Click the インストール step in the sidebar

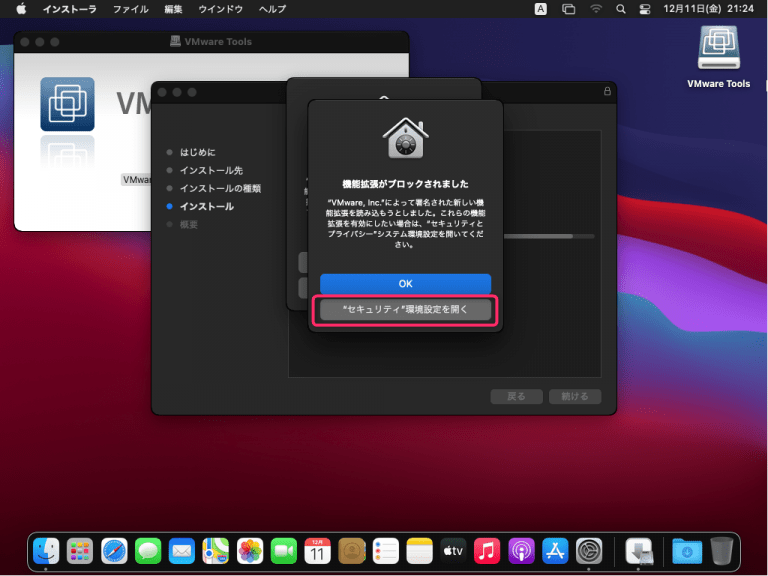(206, 207)
